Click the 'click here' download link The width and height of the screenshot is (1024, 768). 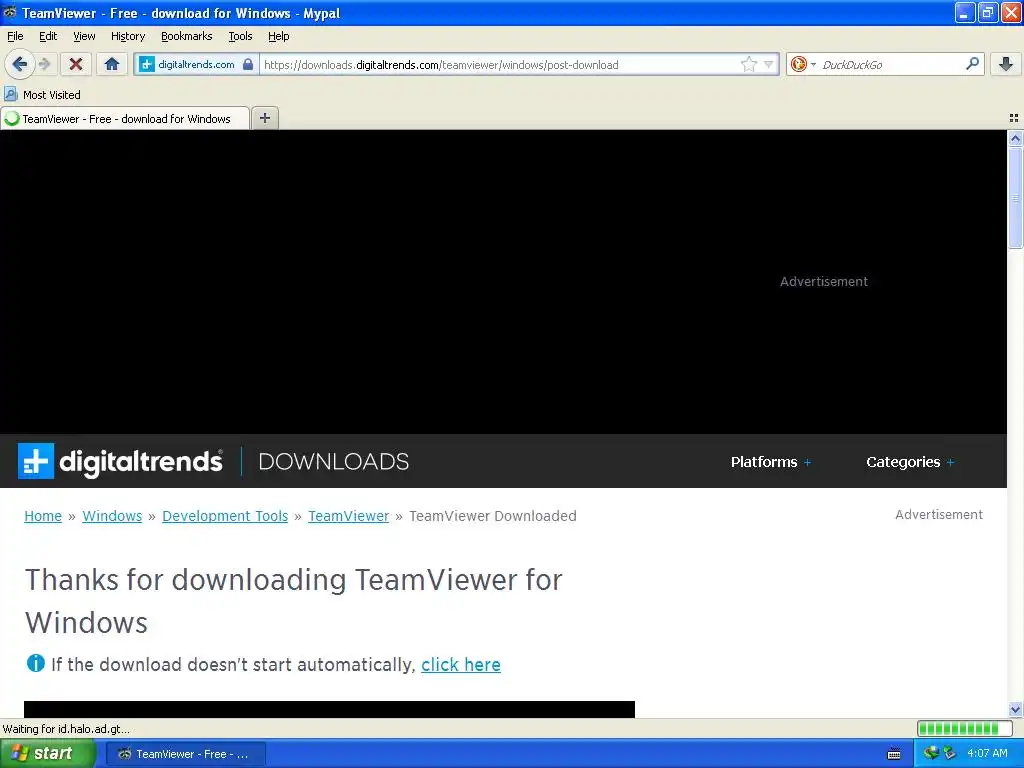click(x=460, y=664)
